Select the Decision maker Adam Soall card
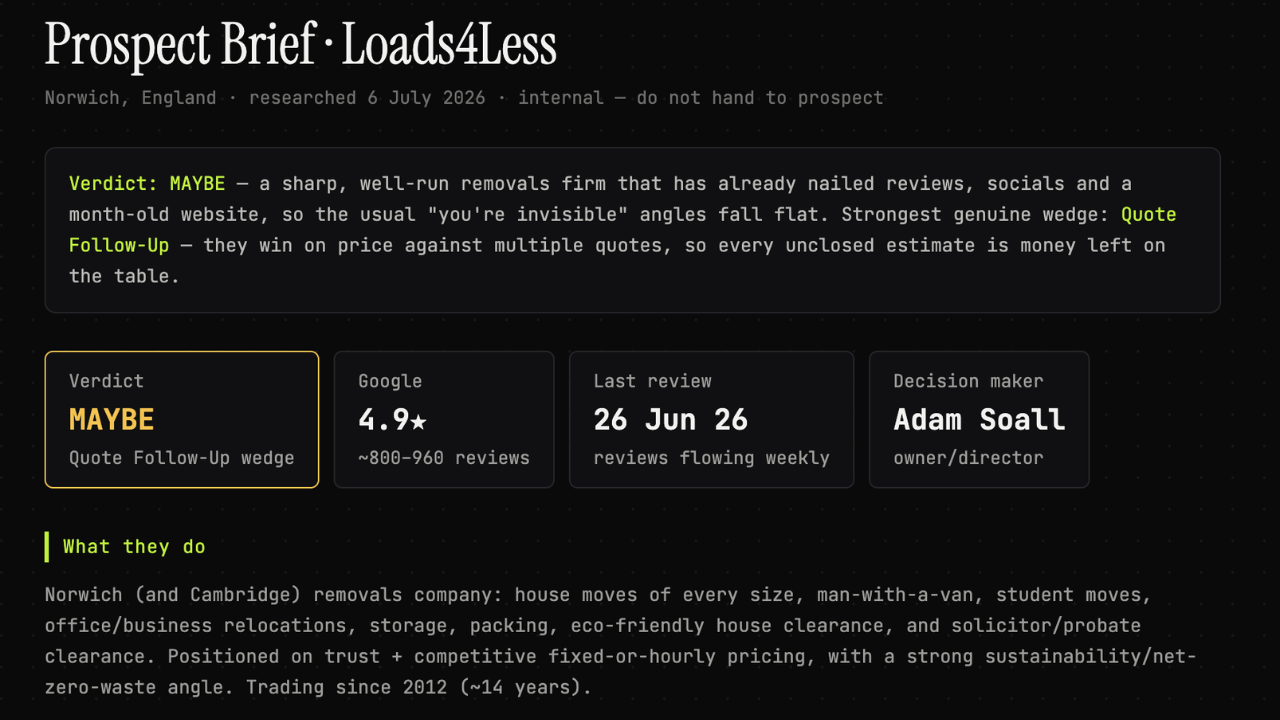The width and height of the screenshot is (1280, 720). coord(979,419)
